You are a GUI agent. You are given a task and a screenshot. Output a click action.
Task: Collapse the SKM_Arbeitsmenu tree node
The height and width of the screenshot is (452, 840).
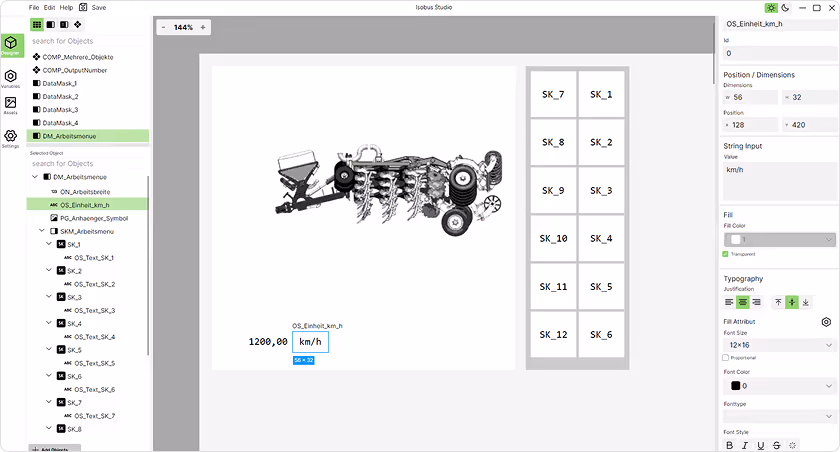tap(42, 231)
